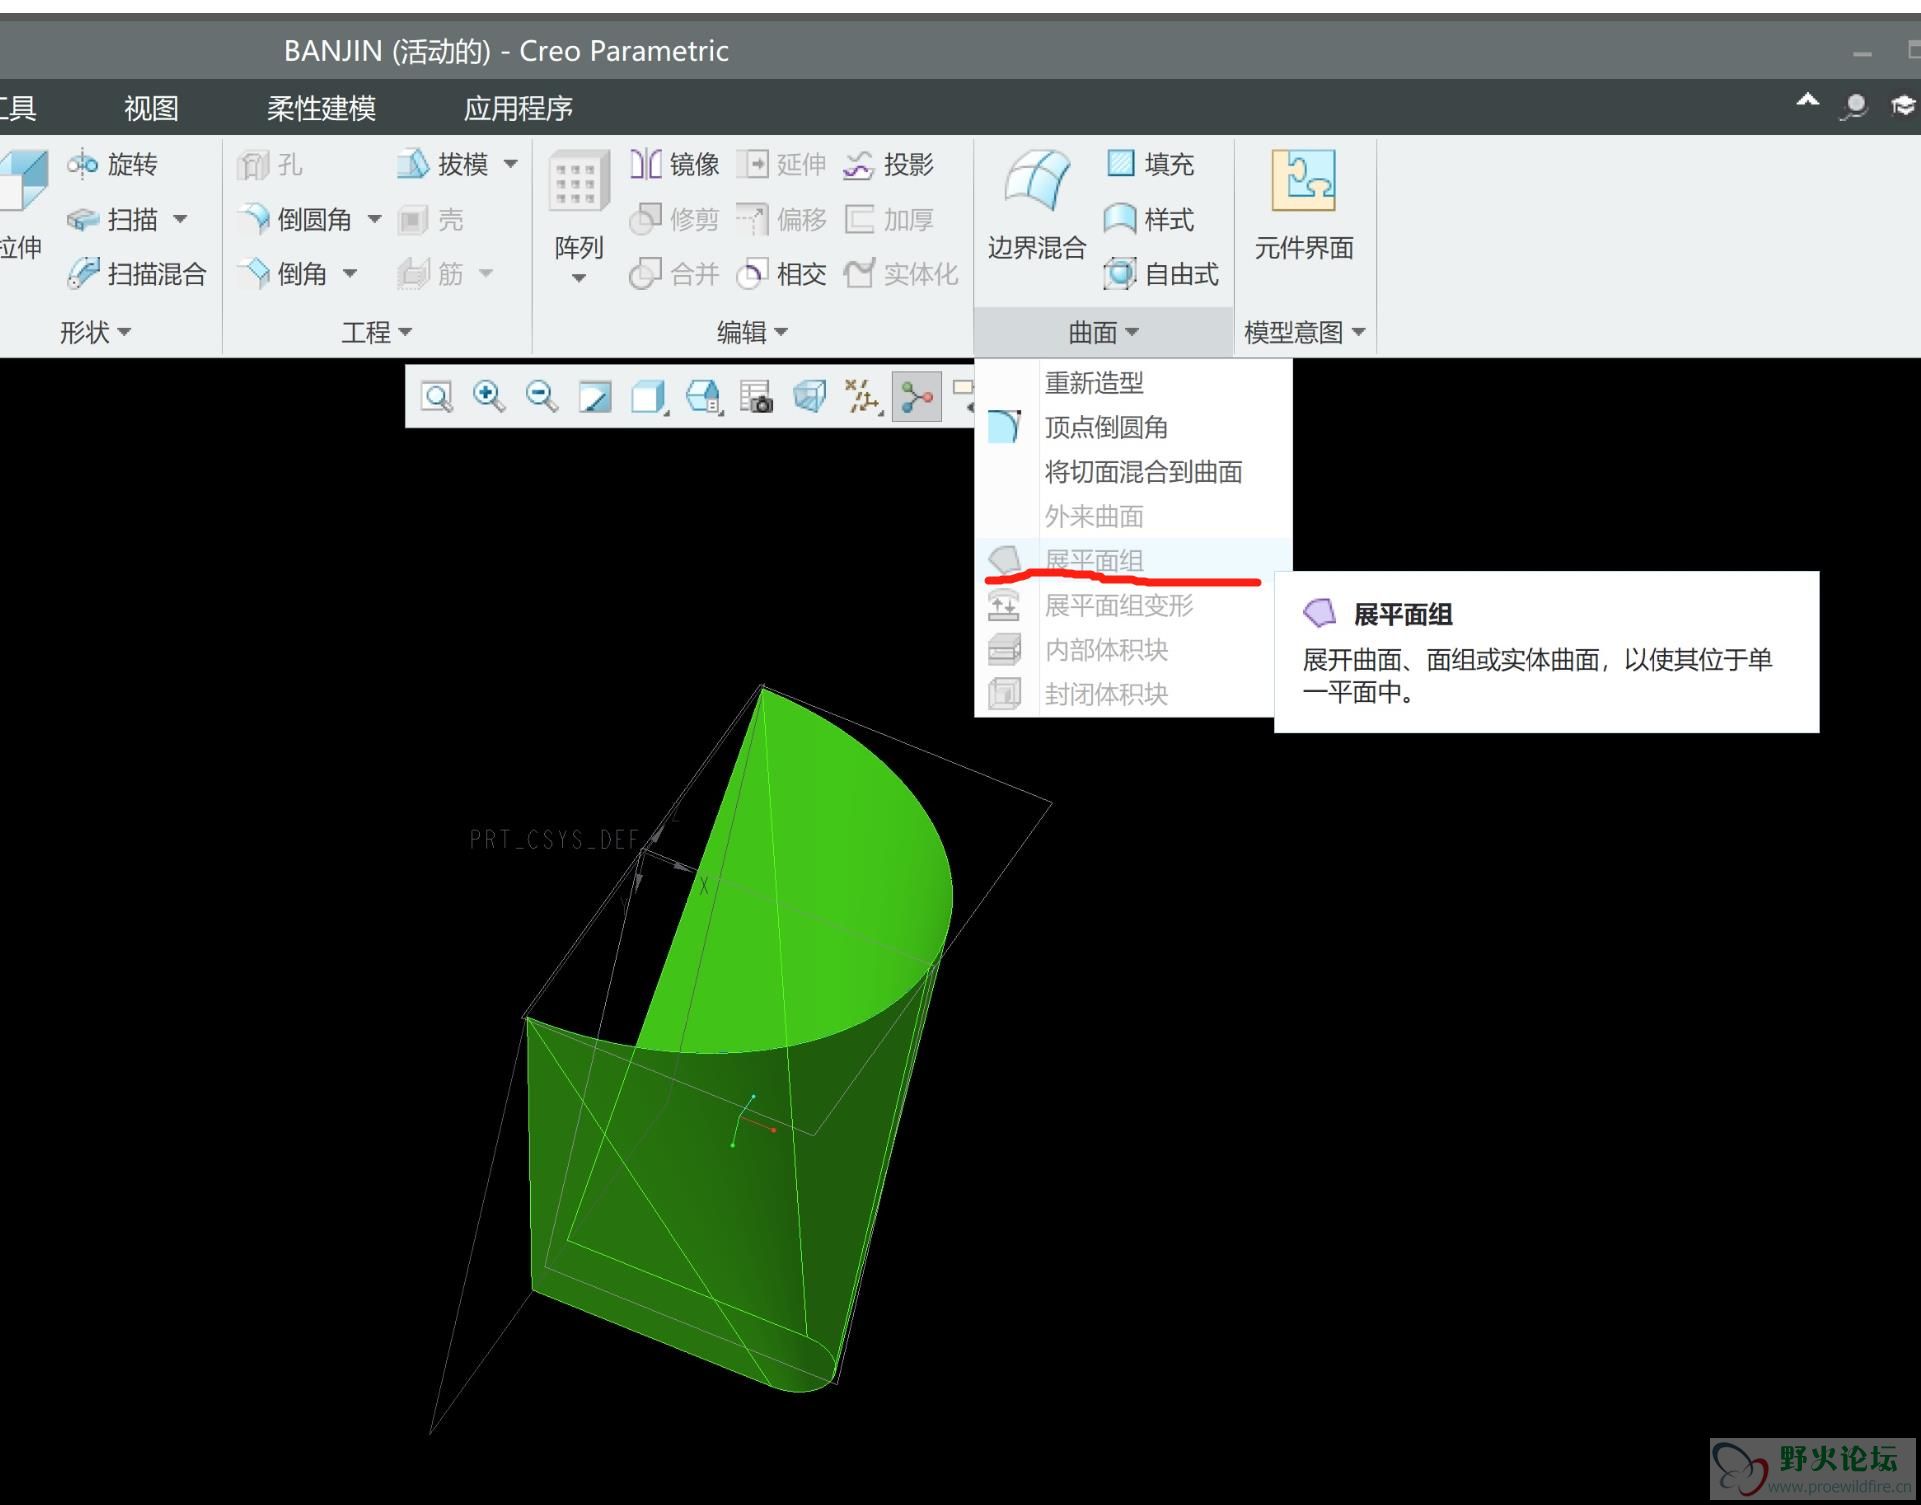Expand the 拔模 dropdown arrow
Image resolution: width=1921 pixels, height=1505 pixels.
[511, 164]
